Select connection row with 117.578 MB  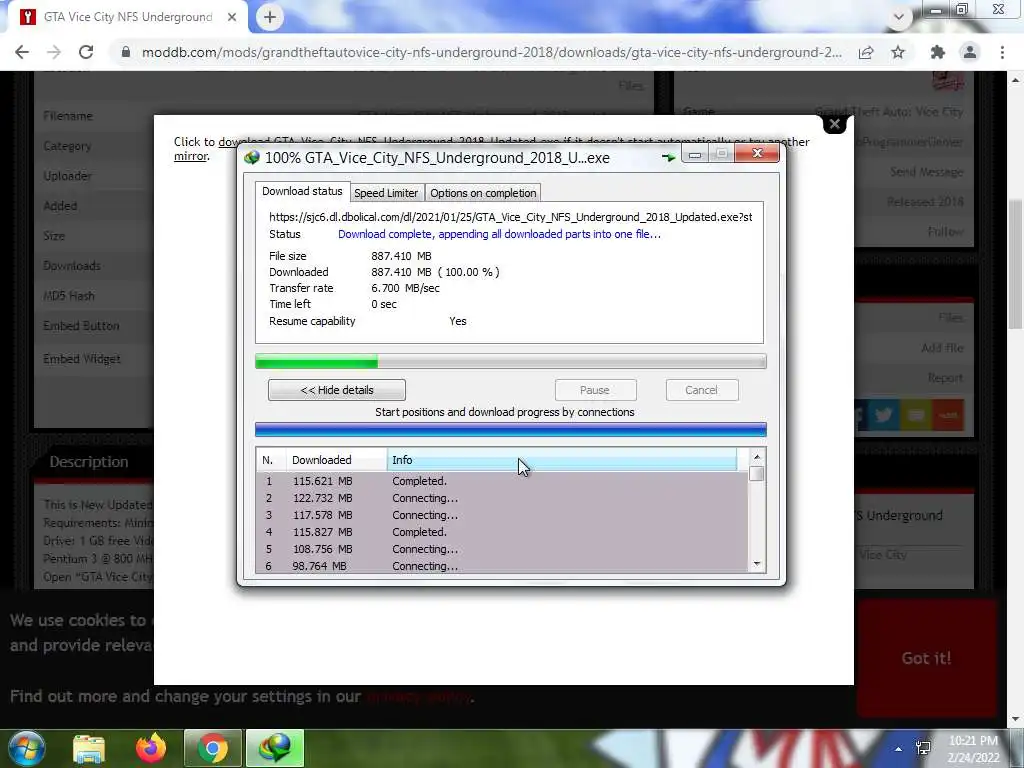click(502, 515)
